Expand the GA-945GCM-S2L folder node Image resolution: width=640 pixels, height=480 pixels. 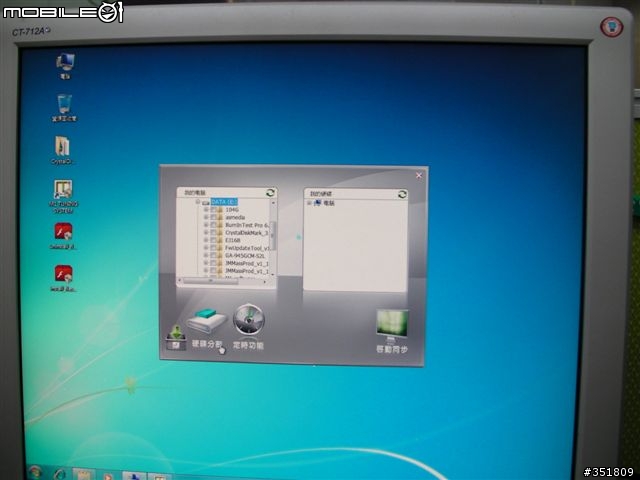point(206,255)
